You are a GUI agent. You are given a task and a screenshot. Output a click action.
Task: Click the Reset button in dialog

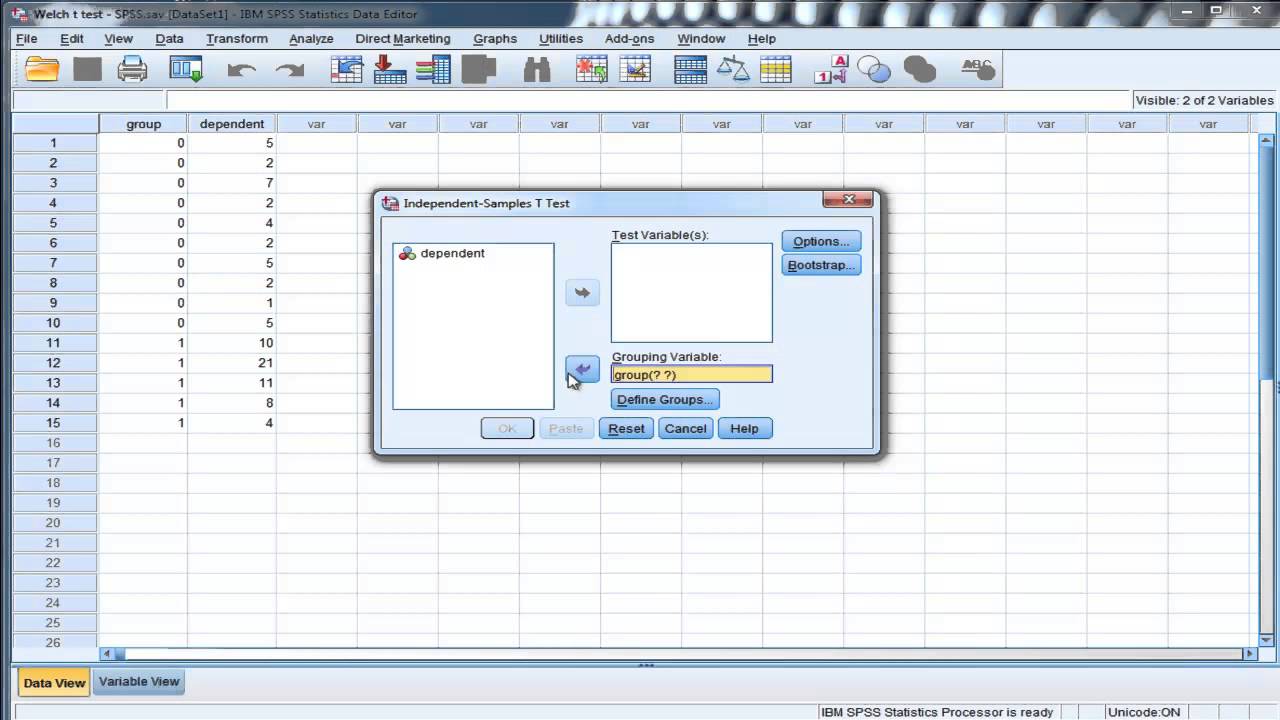pos(626,428)
